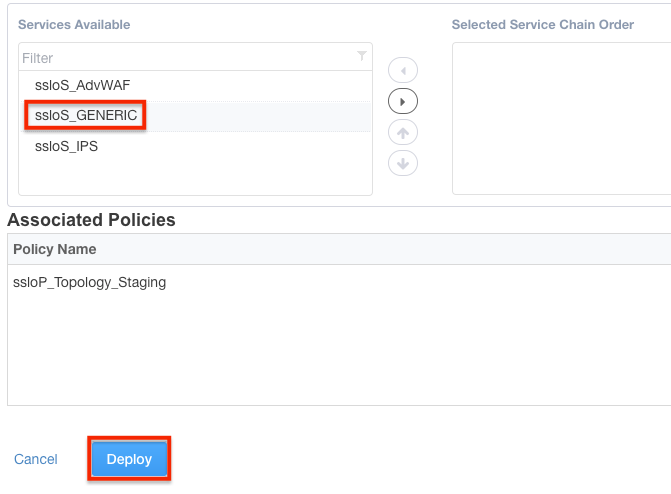Move service down in chain order

coord(402,163)
